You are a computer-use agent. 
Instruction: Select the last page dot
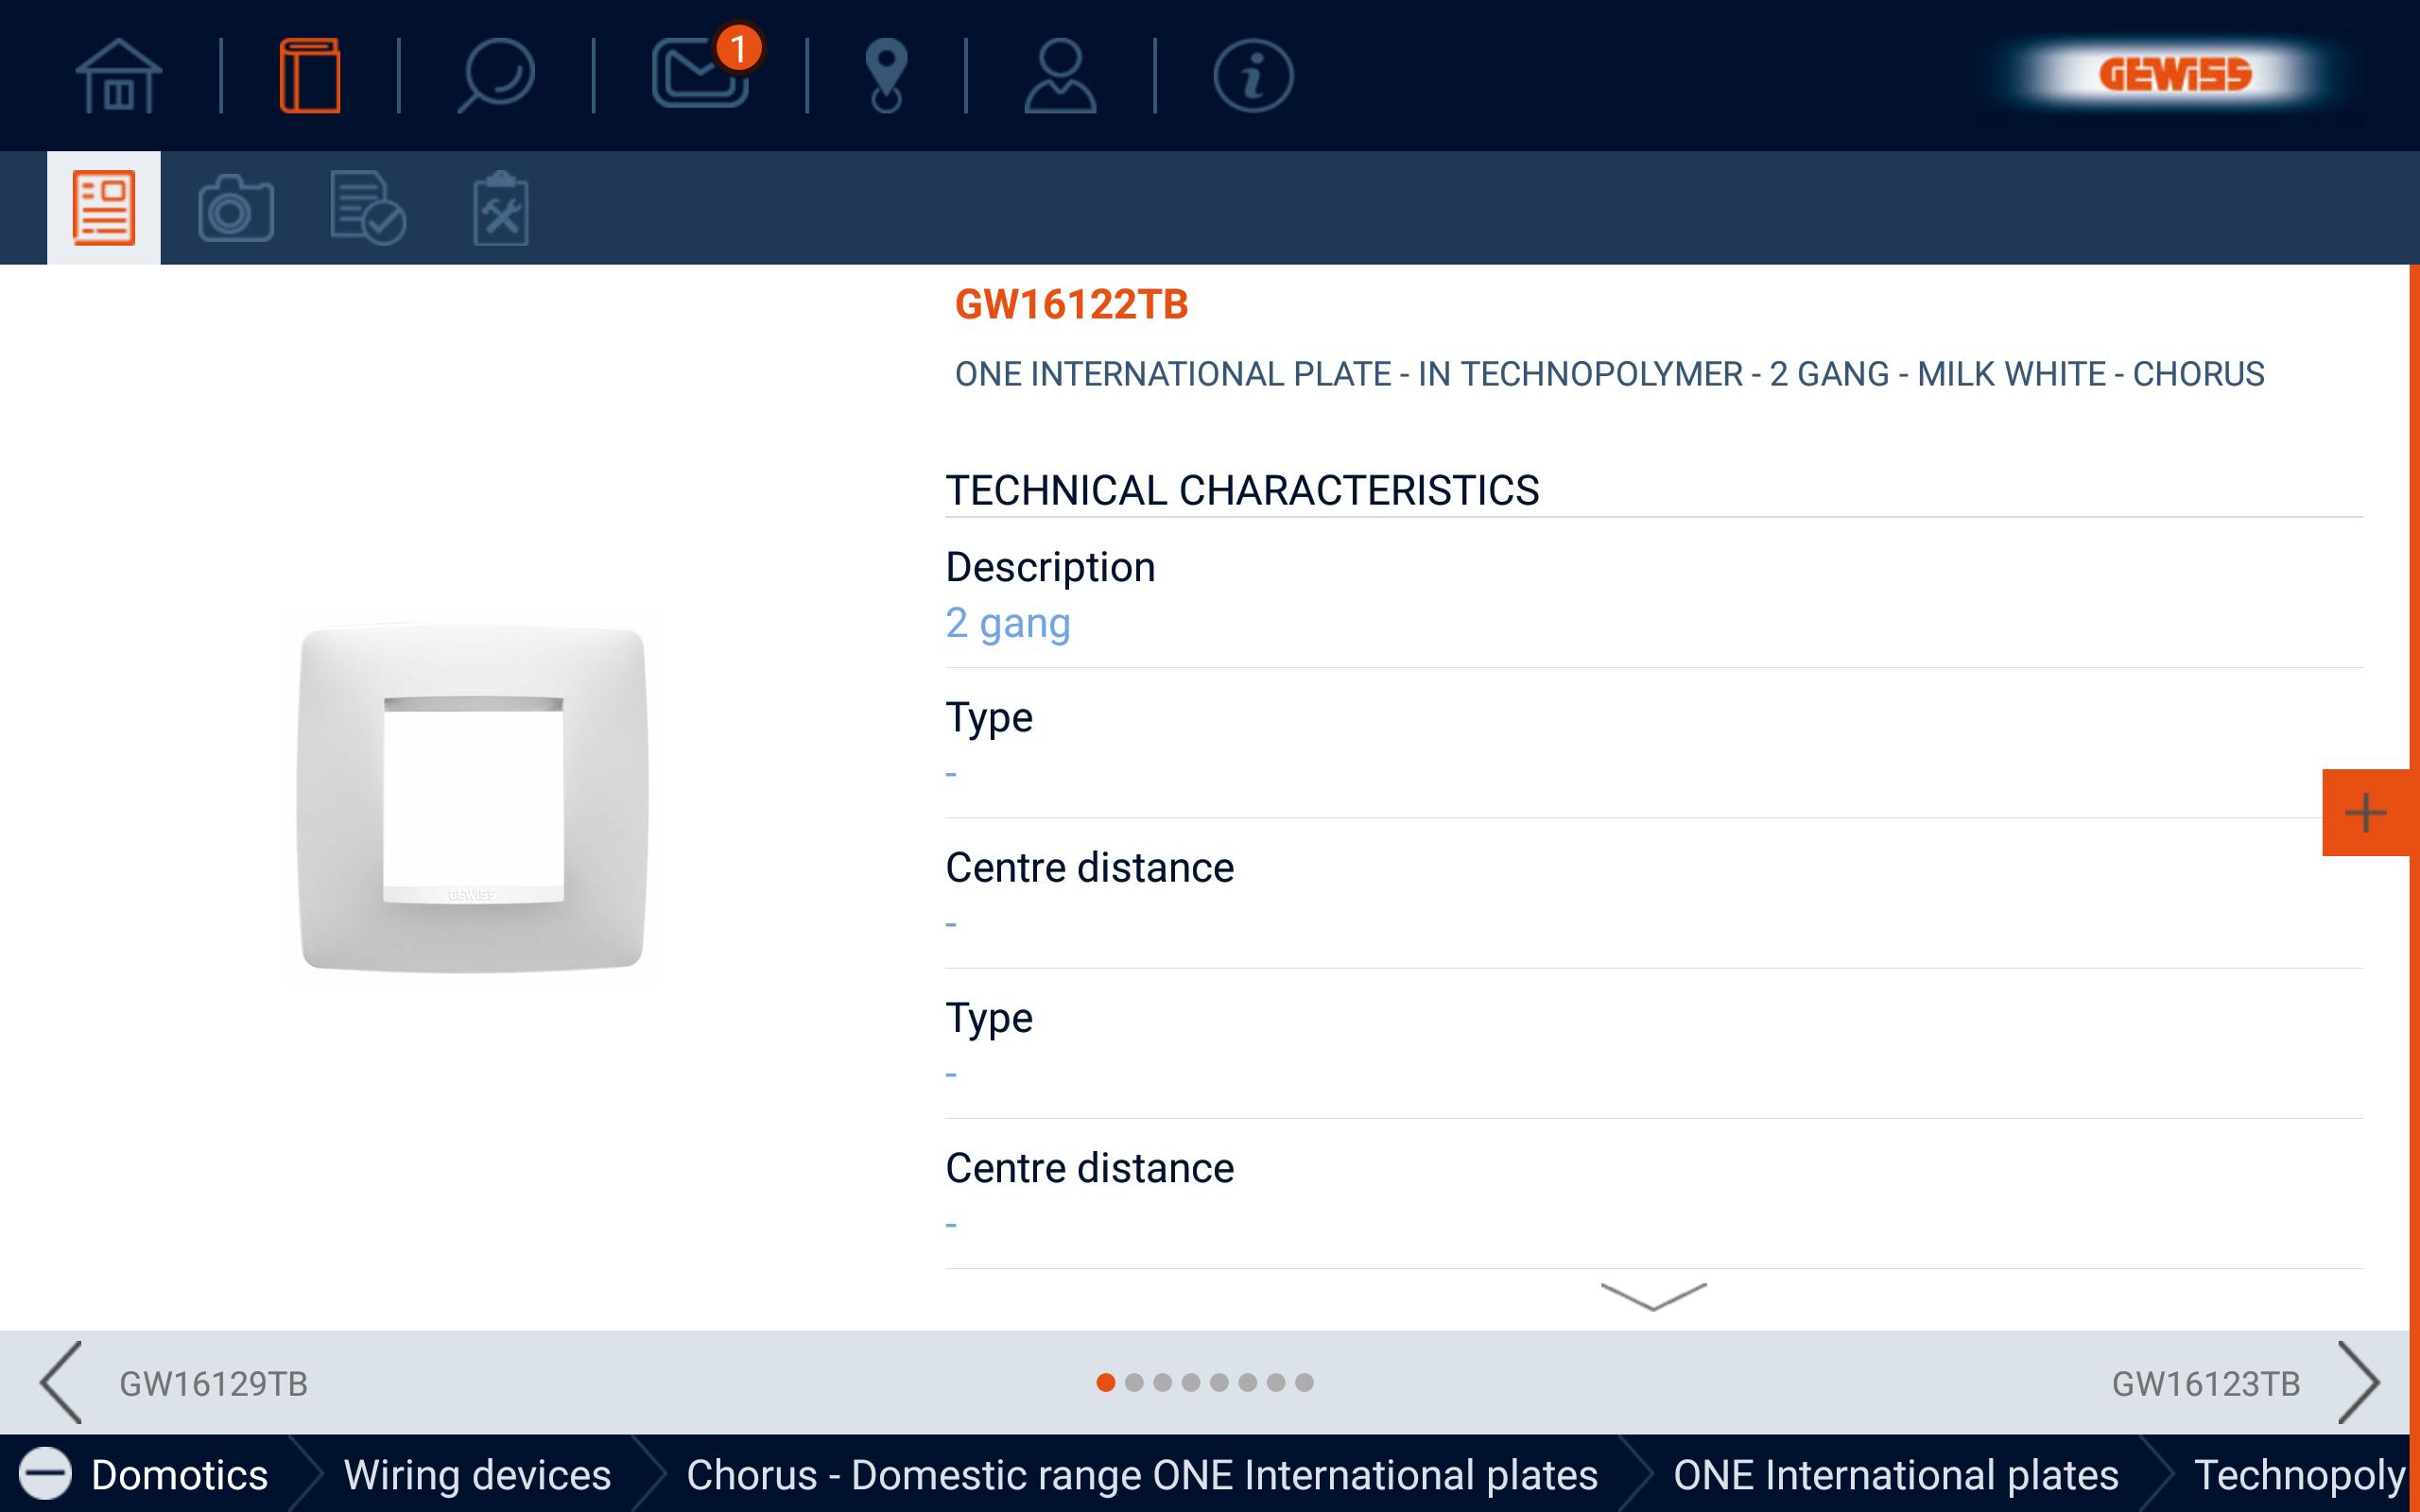(1304, 1382)
